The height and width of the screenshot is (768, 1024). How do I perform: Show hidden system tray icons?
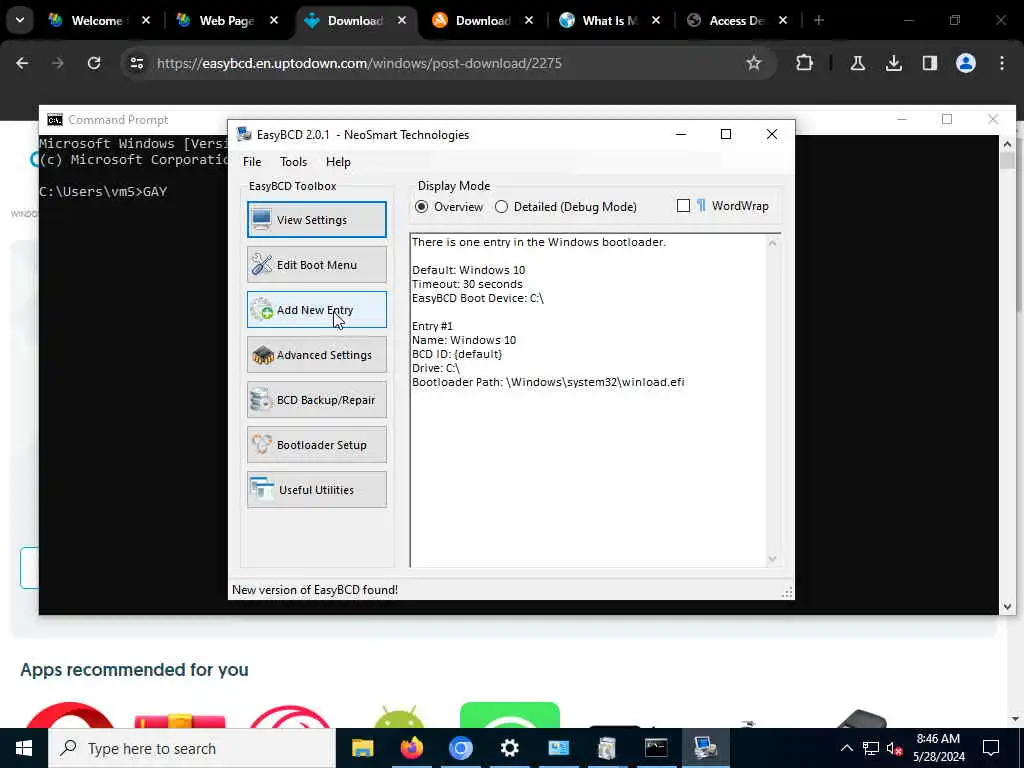click(x=846, y=748)
